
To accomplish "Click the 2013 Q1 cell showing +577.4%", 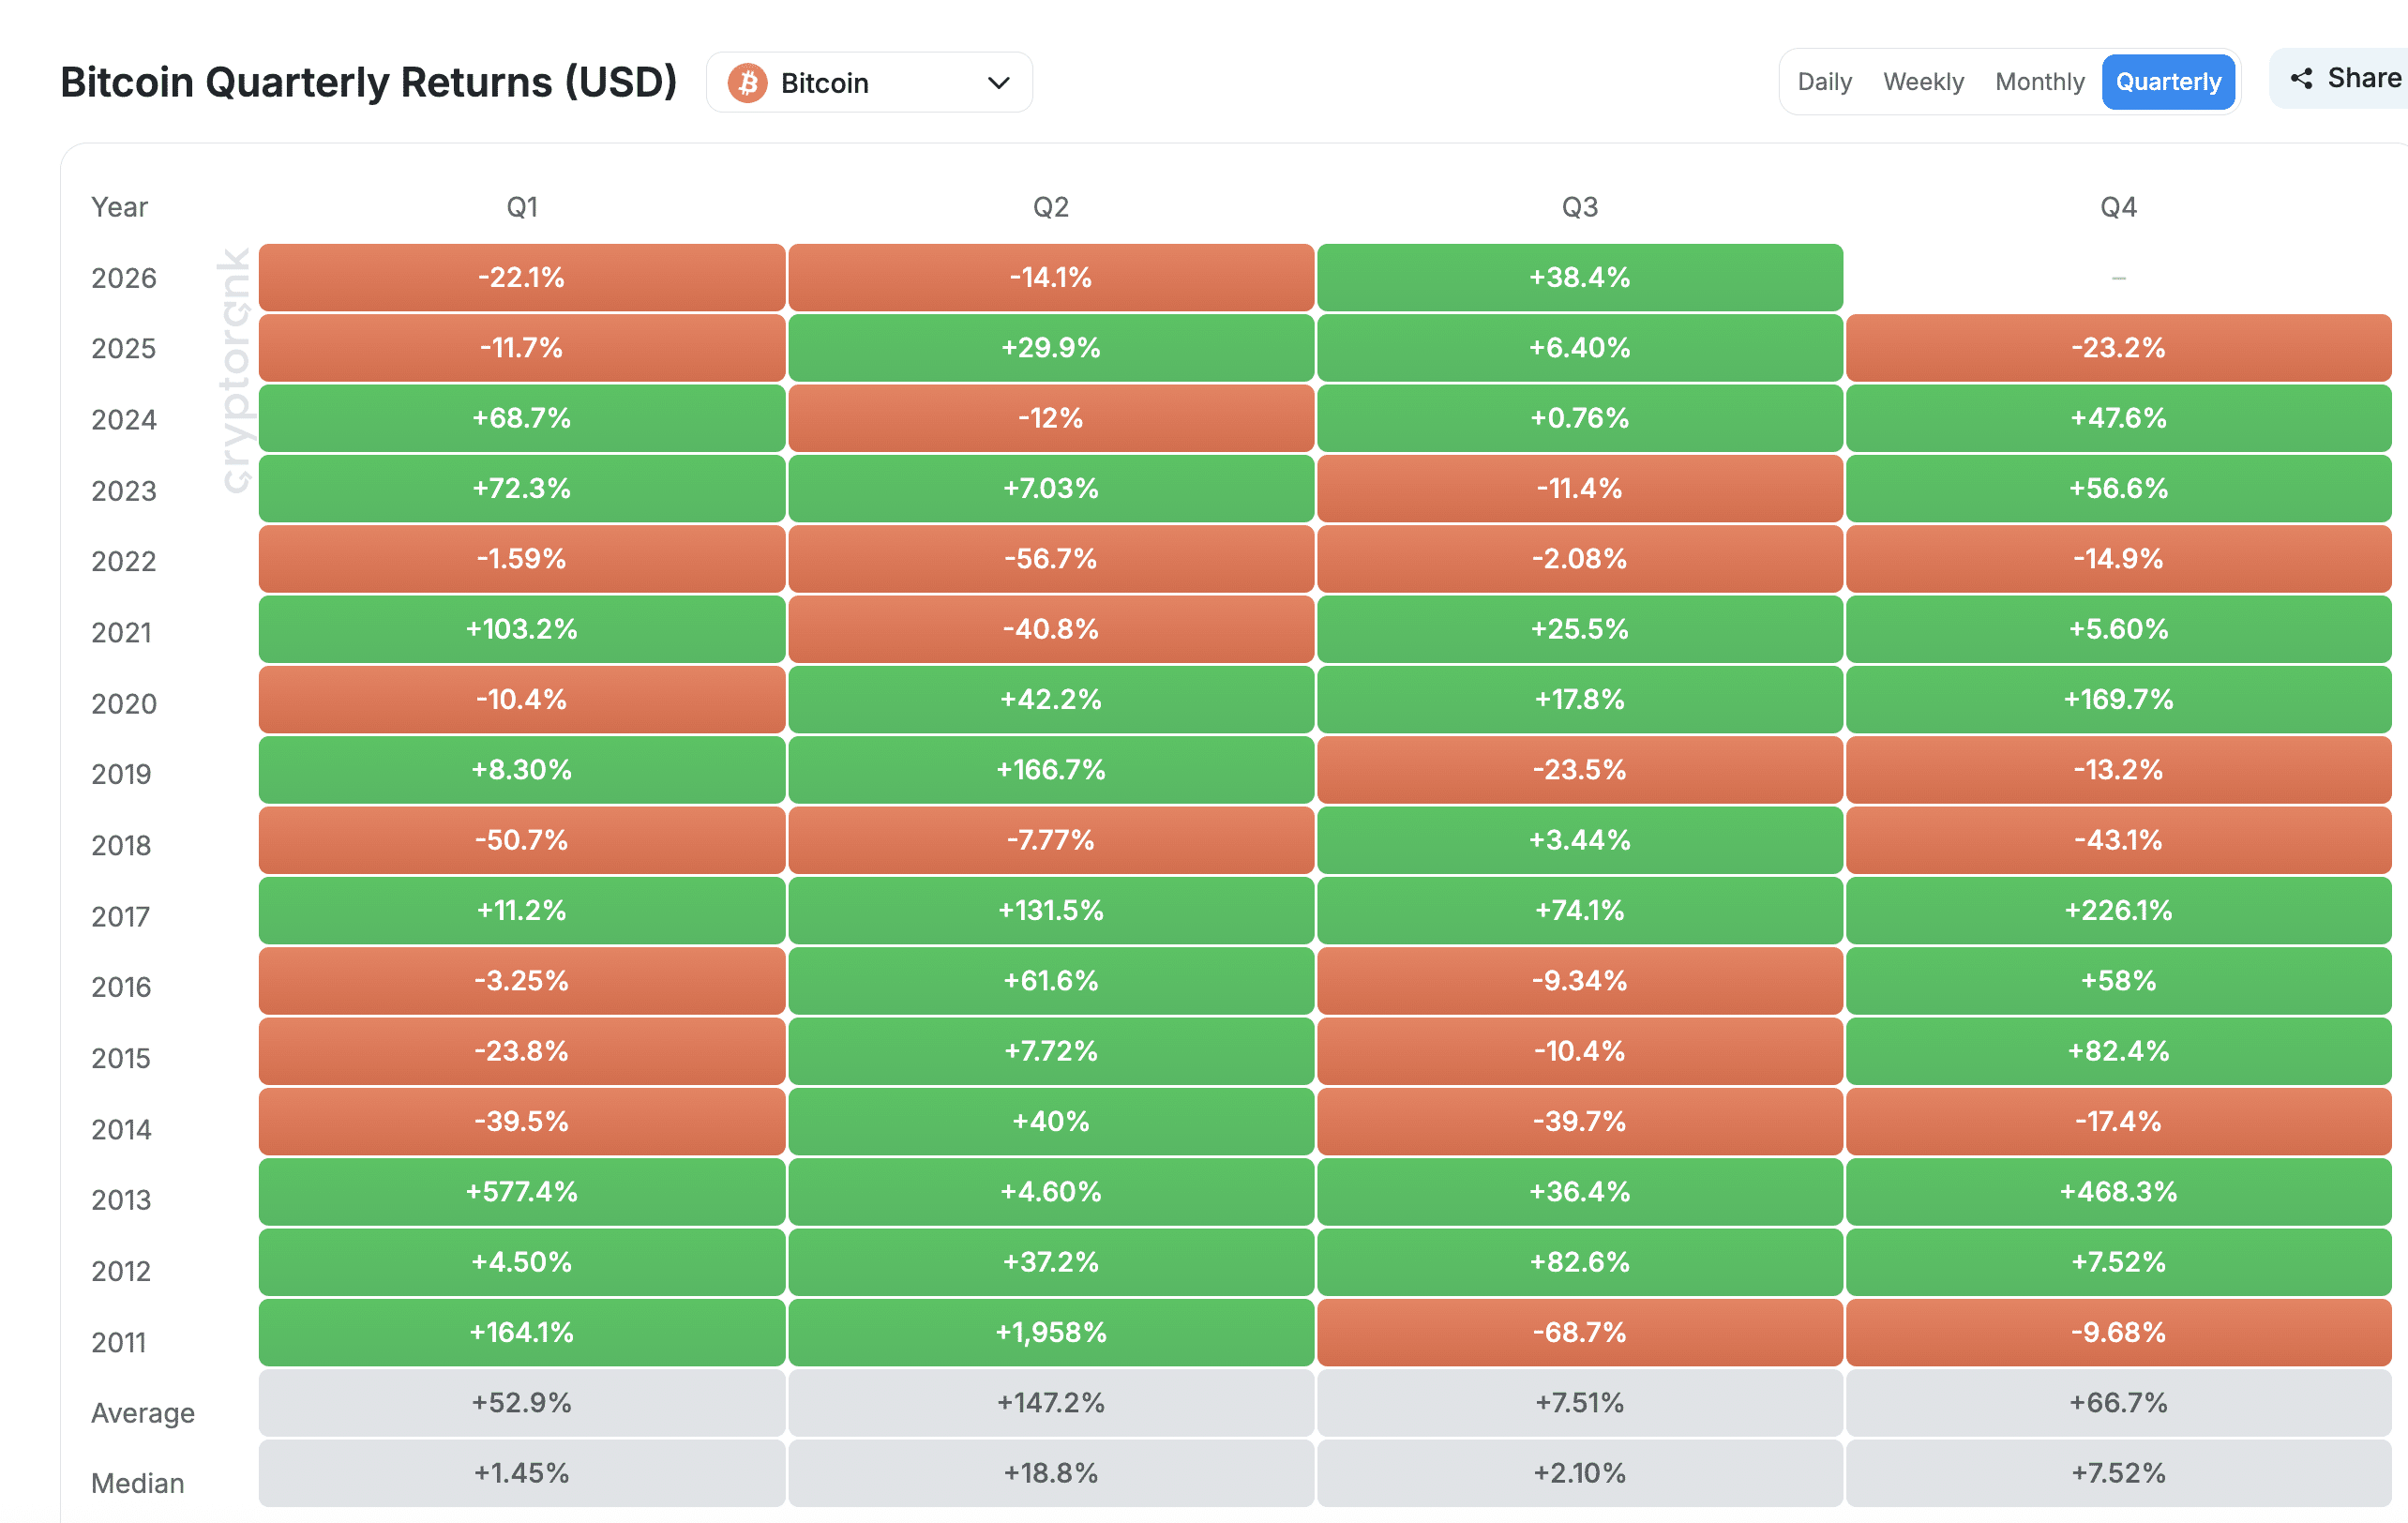I will pyautogui.click(x=522, y=1192).
